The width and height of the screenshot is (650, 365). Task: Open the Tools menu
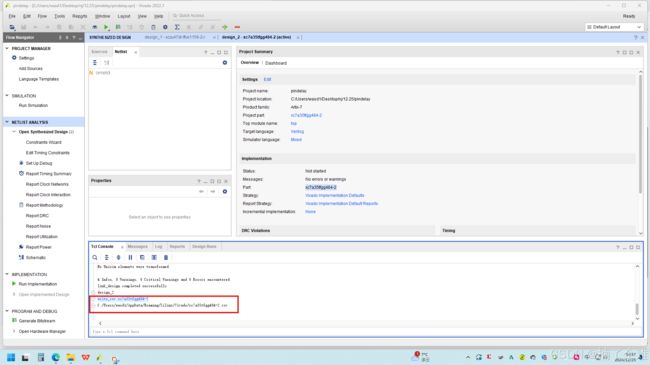point(60,16)
